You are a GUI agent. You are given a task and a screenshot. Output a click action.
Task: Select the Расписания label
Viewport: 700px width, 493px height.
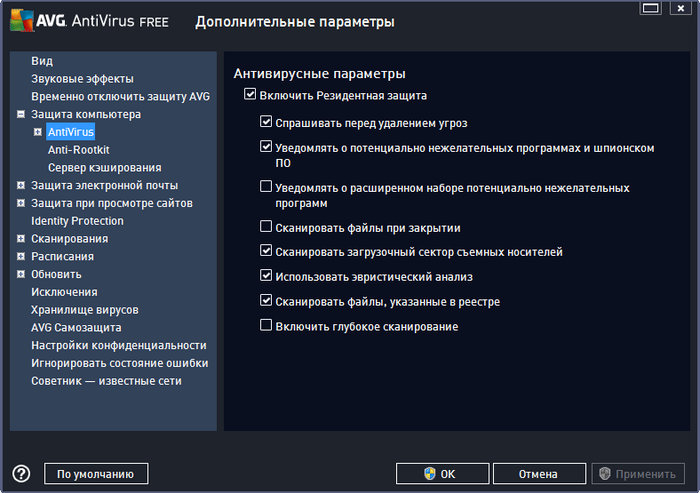62,256
